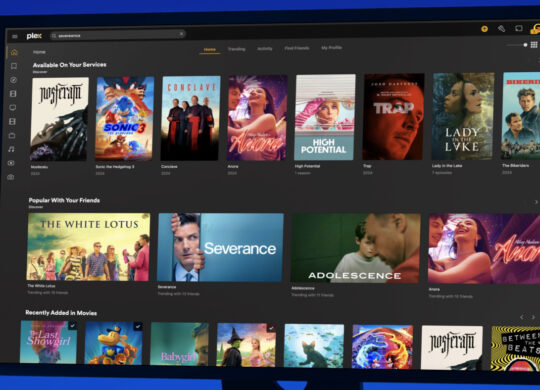The height and width of the screenshot is (390, 540).
Task: Click the search magnifier icon in search bar
Action: [x=54, y=36]
